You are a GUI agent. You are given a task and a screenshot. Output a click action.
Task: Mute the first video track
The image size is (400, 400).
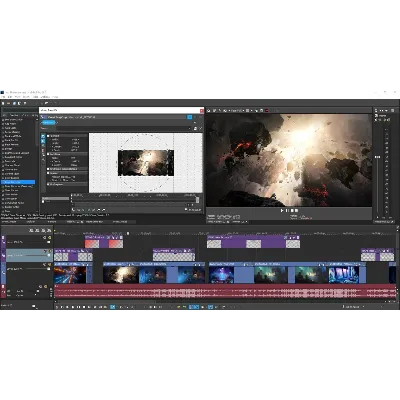pyautogui.click(x=44, y=238)
